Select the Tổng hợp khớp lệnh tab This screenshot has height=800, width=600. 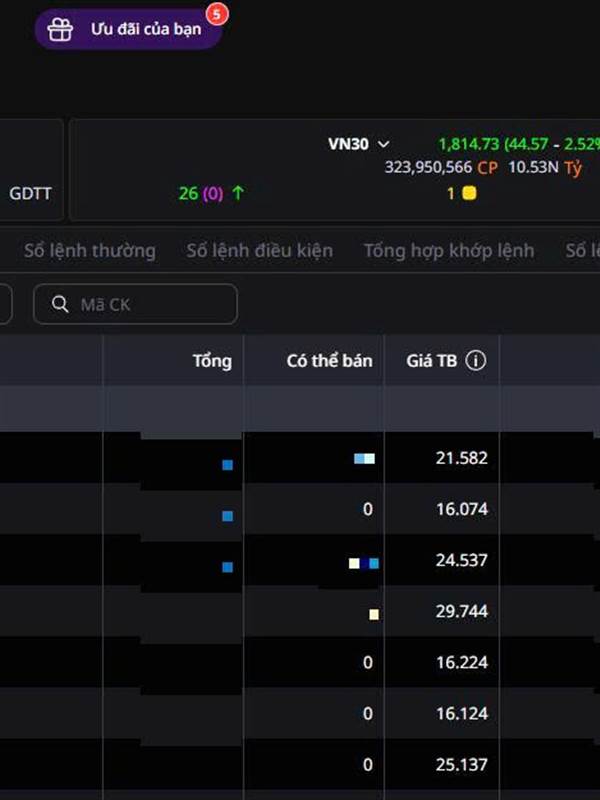coord(449,251)
